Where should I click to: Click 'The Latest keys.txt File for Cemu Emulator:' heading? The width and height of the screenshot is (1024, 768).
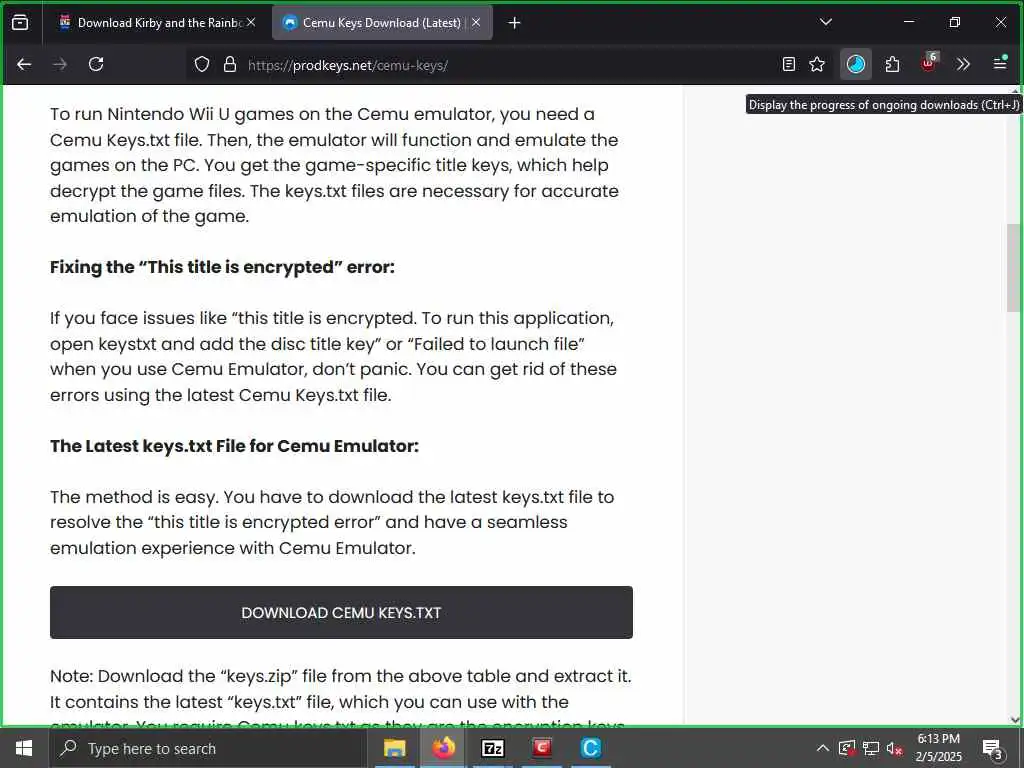click(234, 446)
